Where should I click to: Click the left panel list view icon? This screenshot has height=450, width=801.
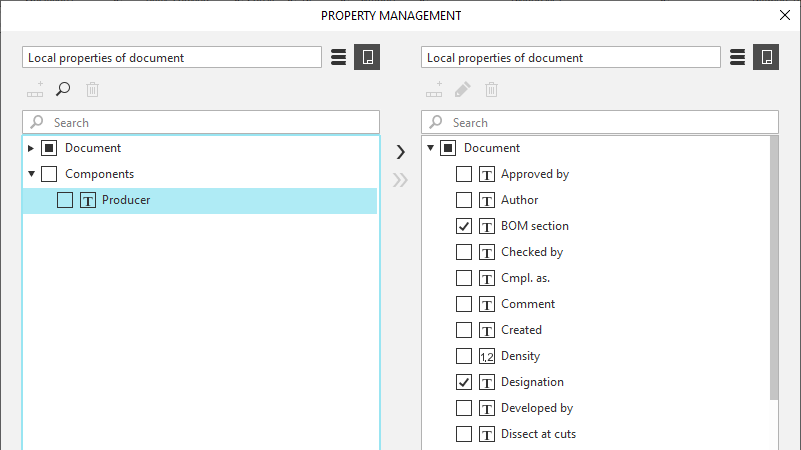338,57
